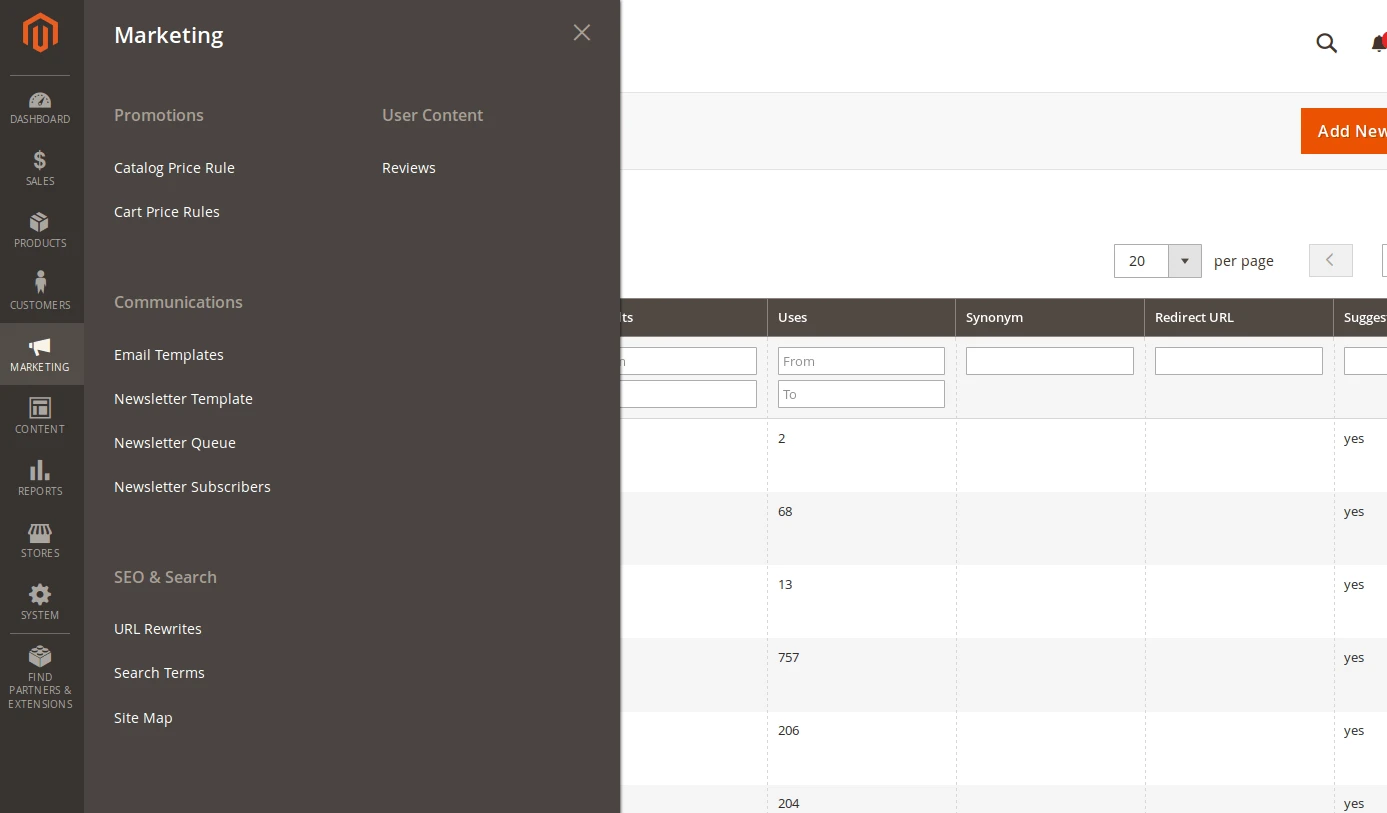Open the Dashboard from the sidebar
Image resolution: width=1387 pixels, height=813 pixels.
point(40,105)
